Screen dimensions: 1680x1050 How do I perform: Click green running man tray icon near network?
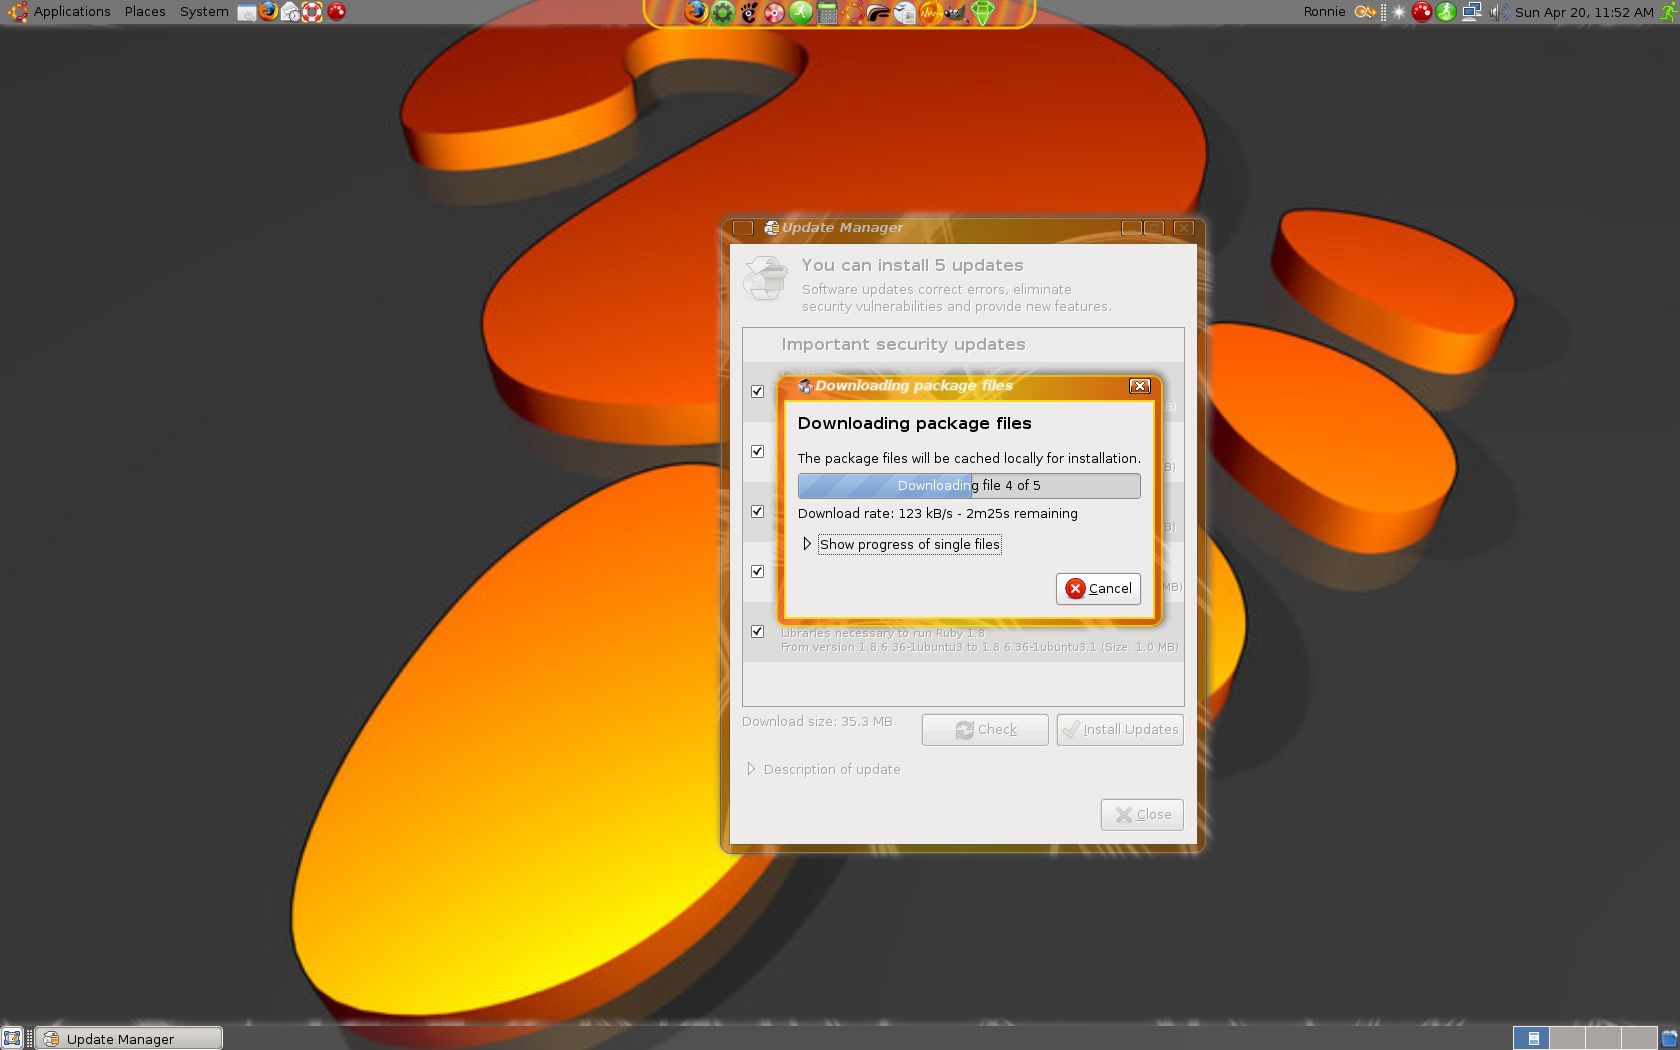[x=1446, y=12]
